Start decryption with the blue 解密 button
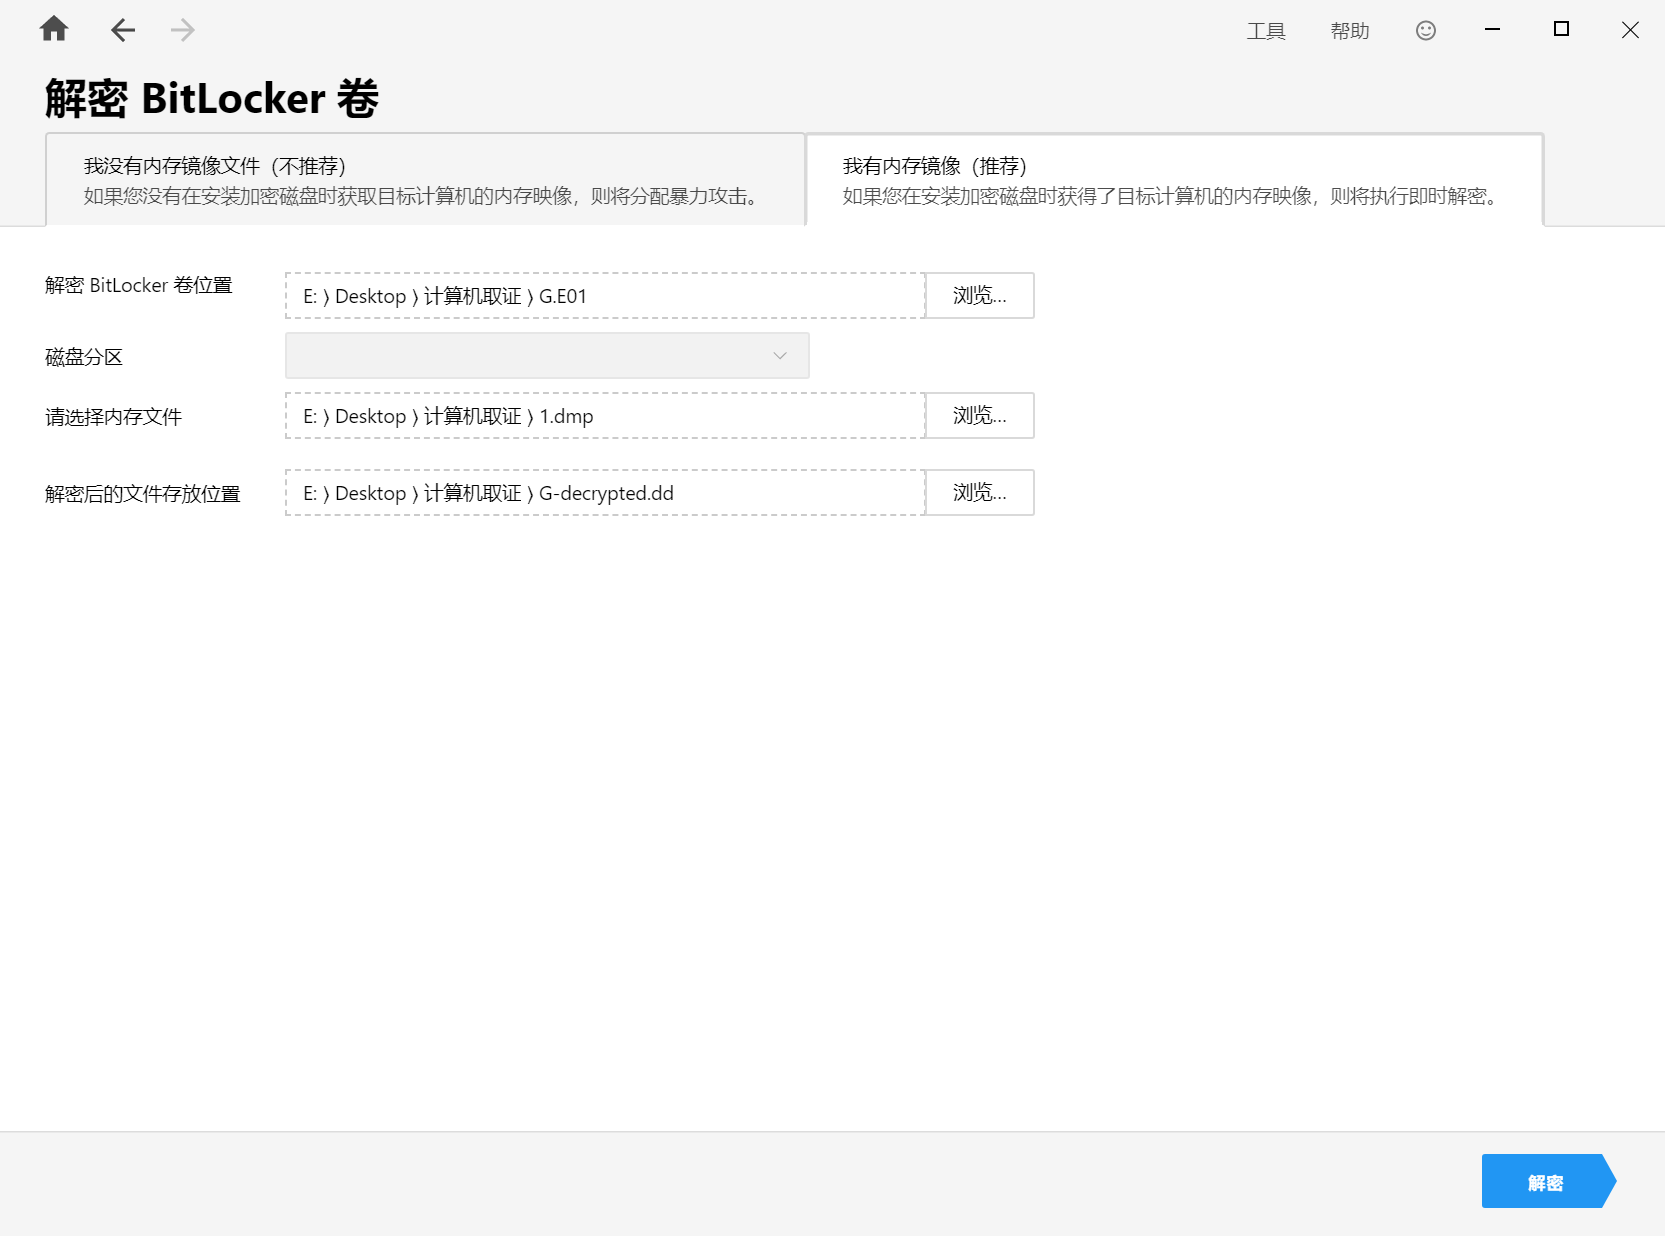The image size is (1665, 1236). pos(1548,1181)
